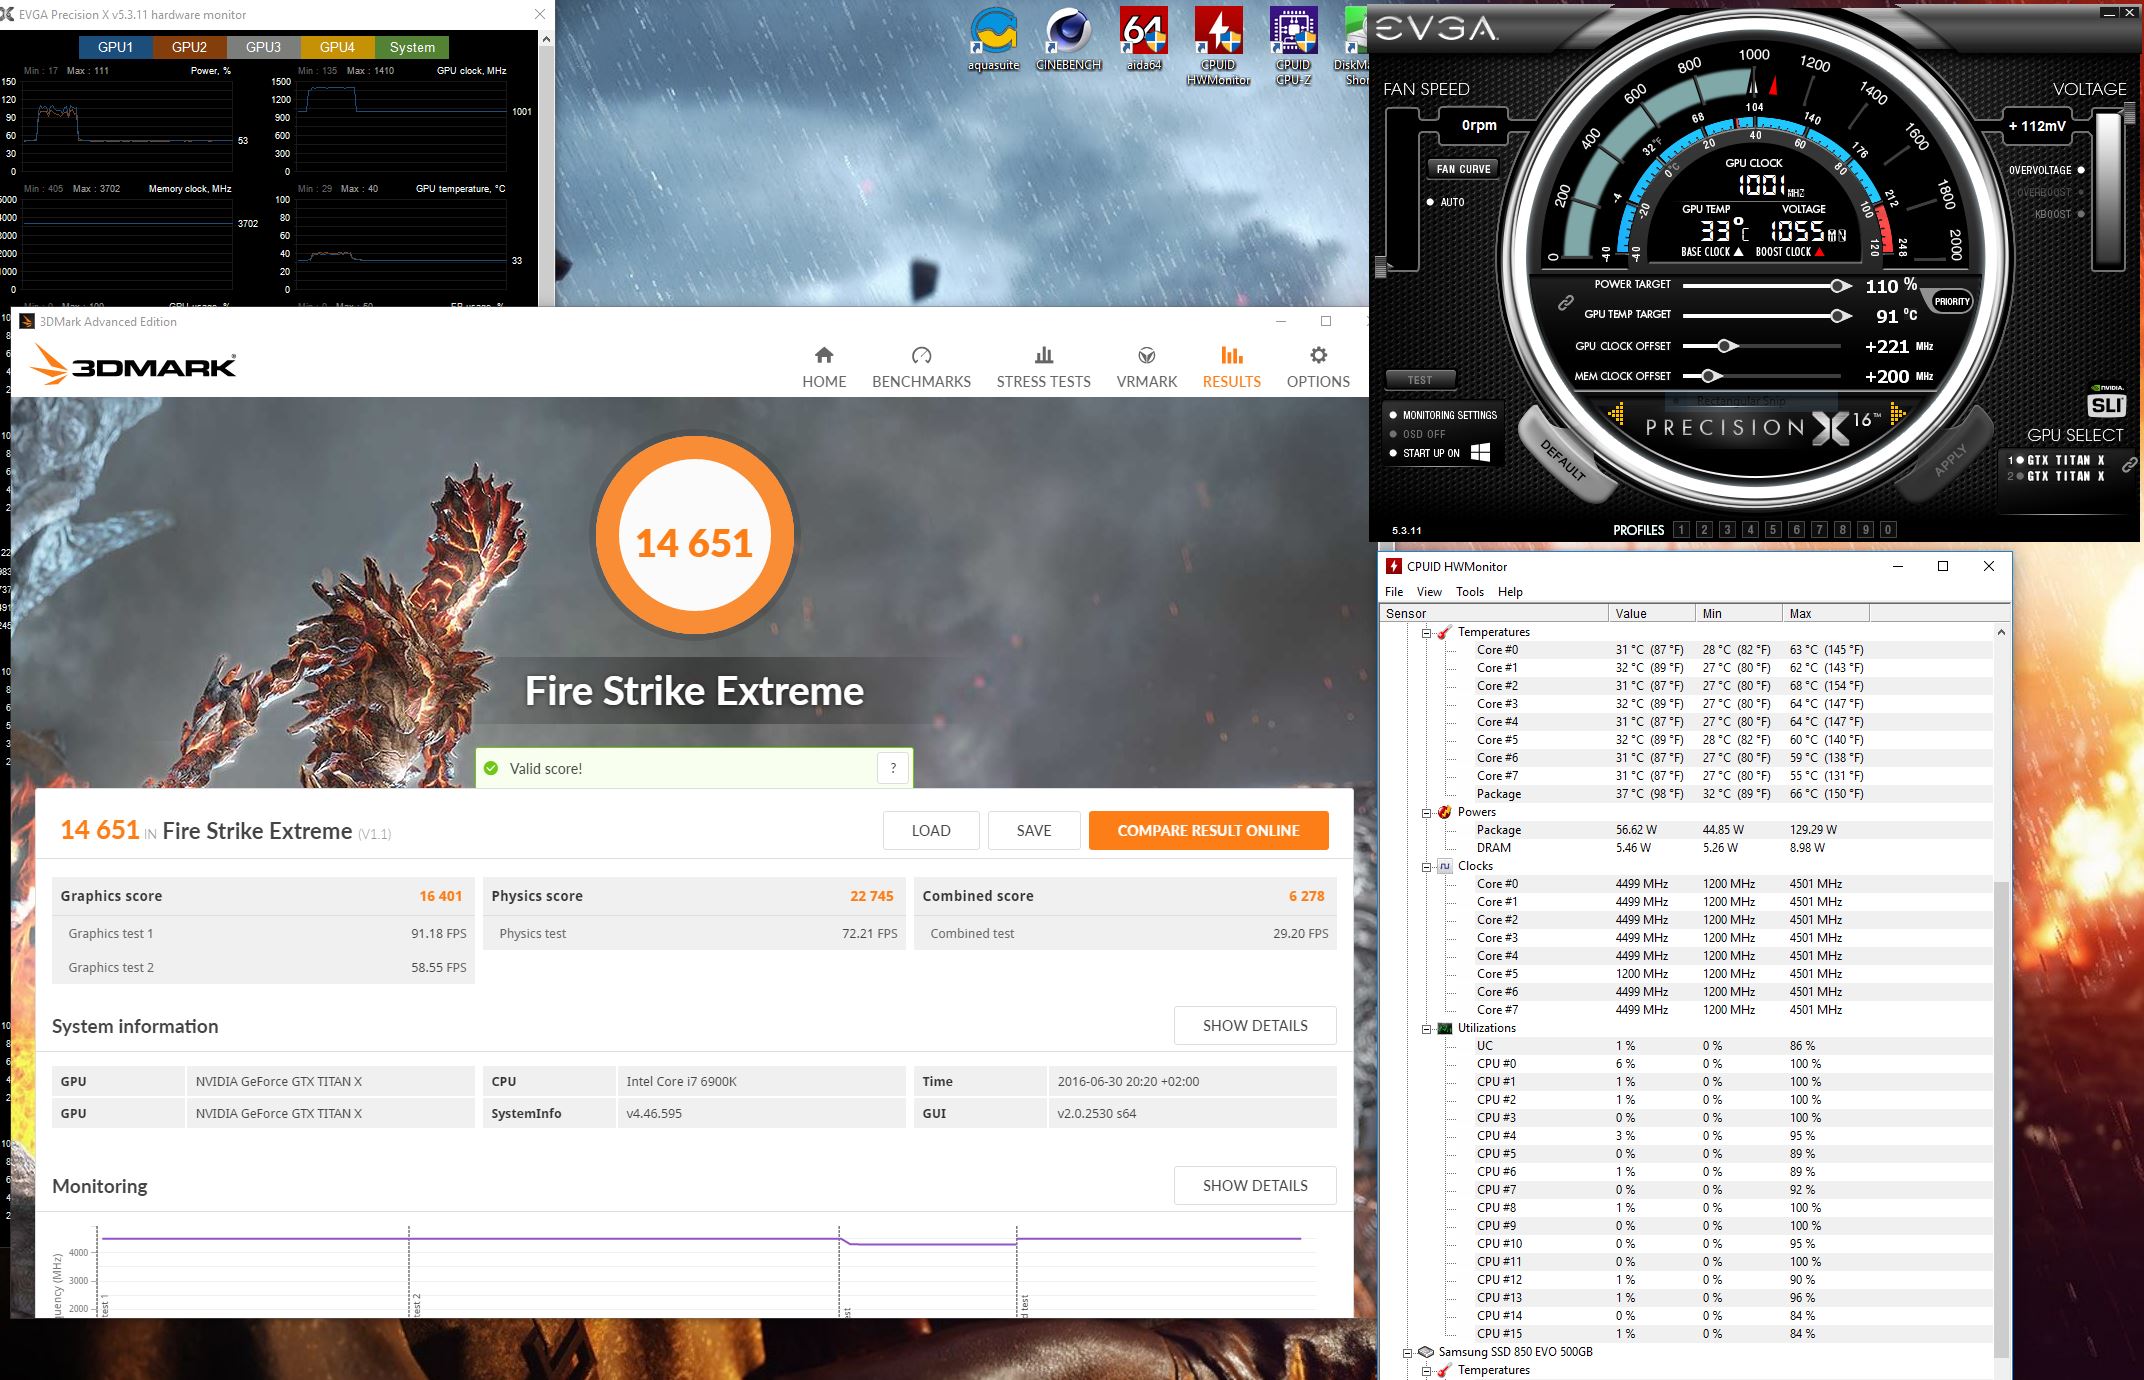Open the CPUID CPU-Z desktop shortcut
Viewport: 2144px width, 1380px height.
click(x=1293, y=46)
